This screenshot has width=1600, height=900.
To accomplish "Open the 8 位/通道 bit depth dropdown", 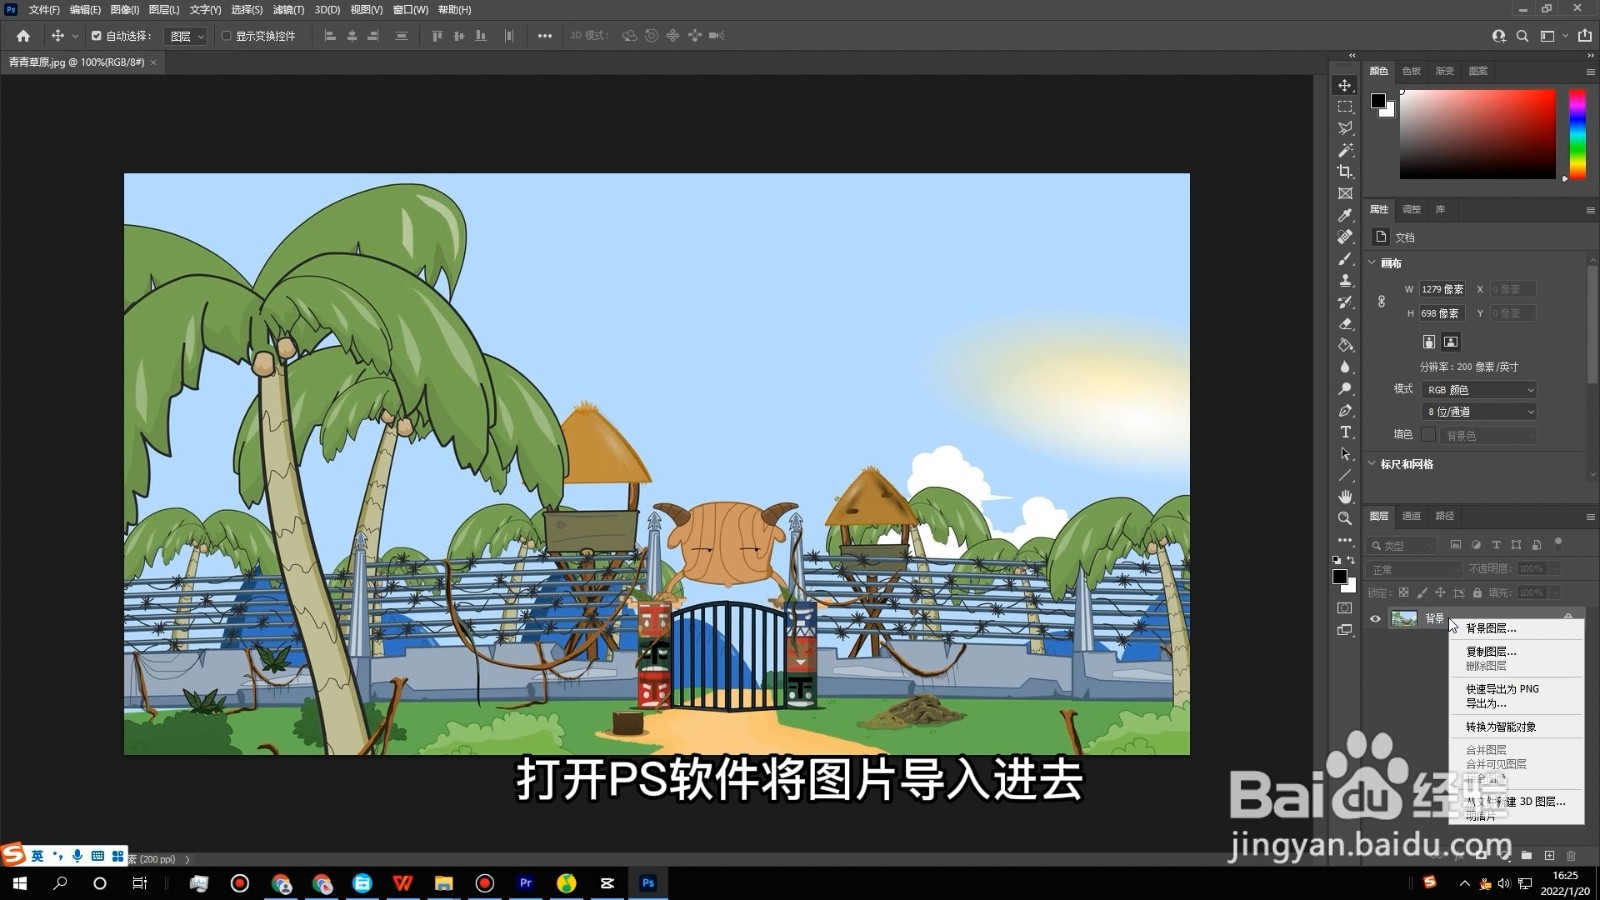I will [x=1479, y=412].
